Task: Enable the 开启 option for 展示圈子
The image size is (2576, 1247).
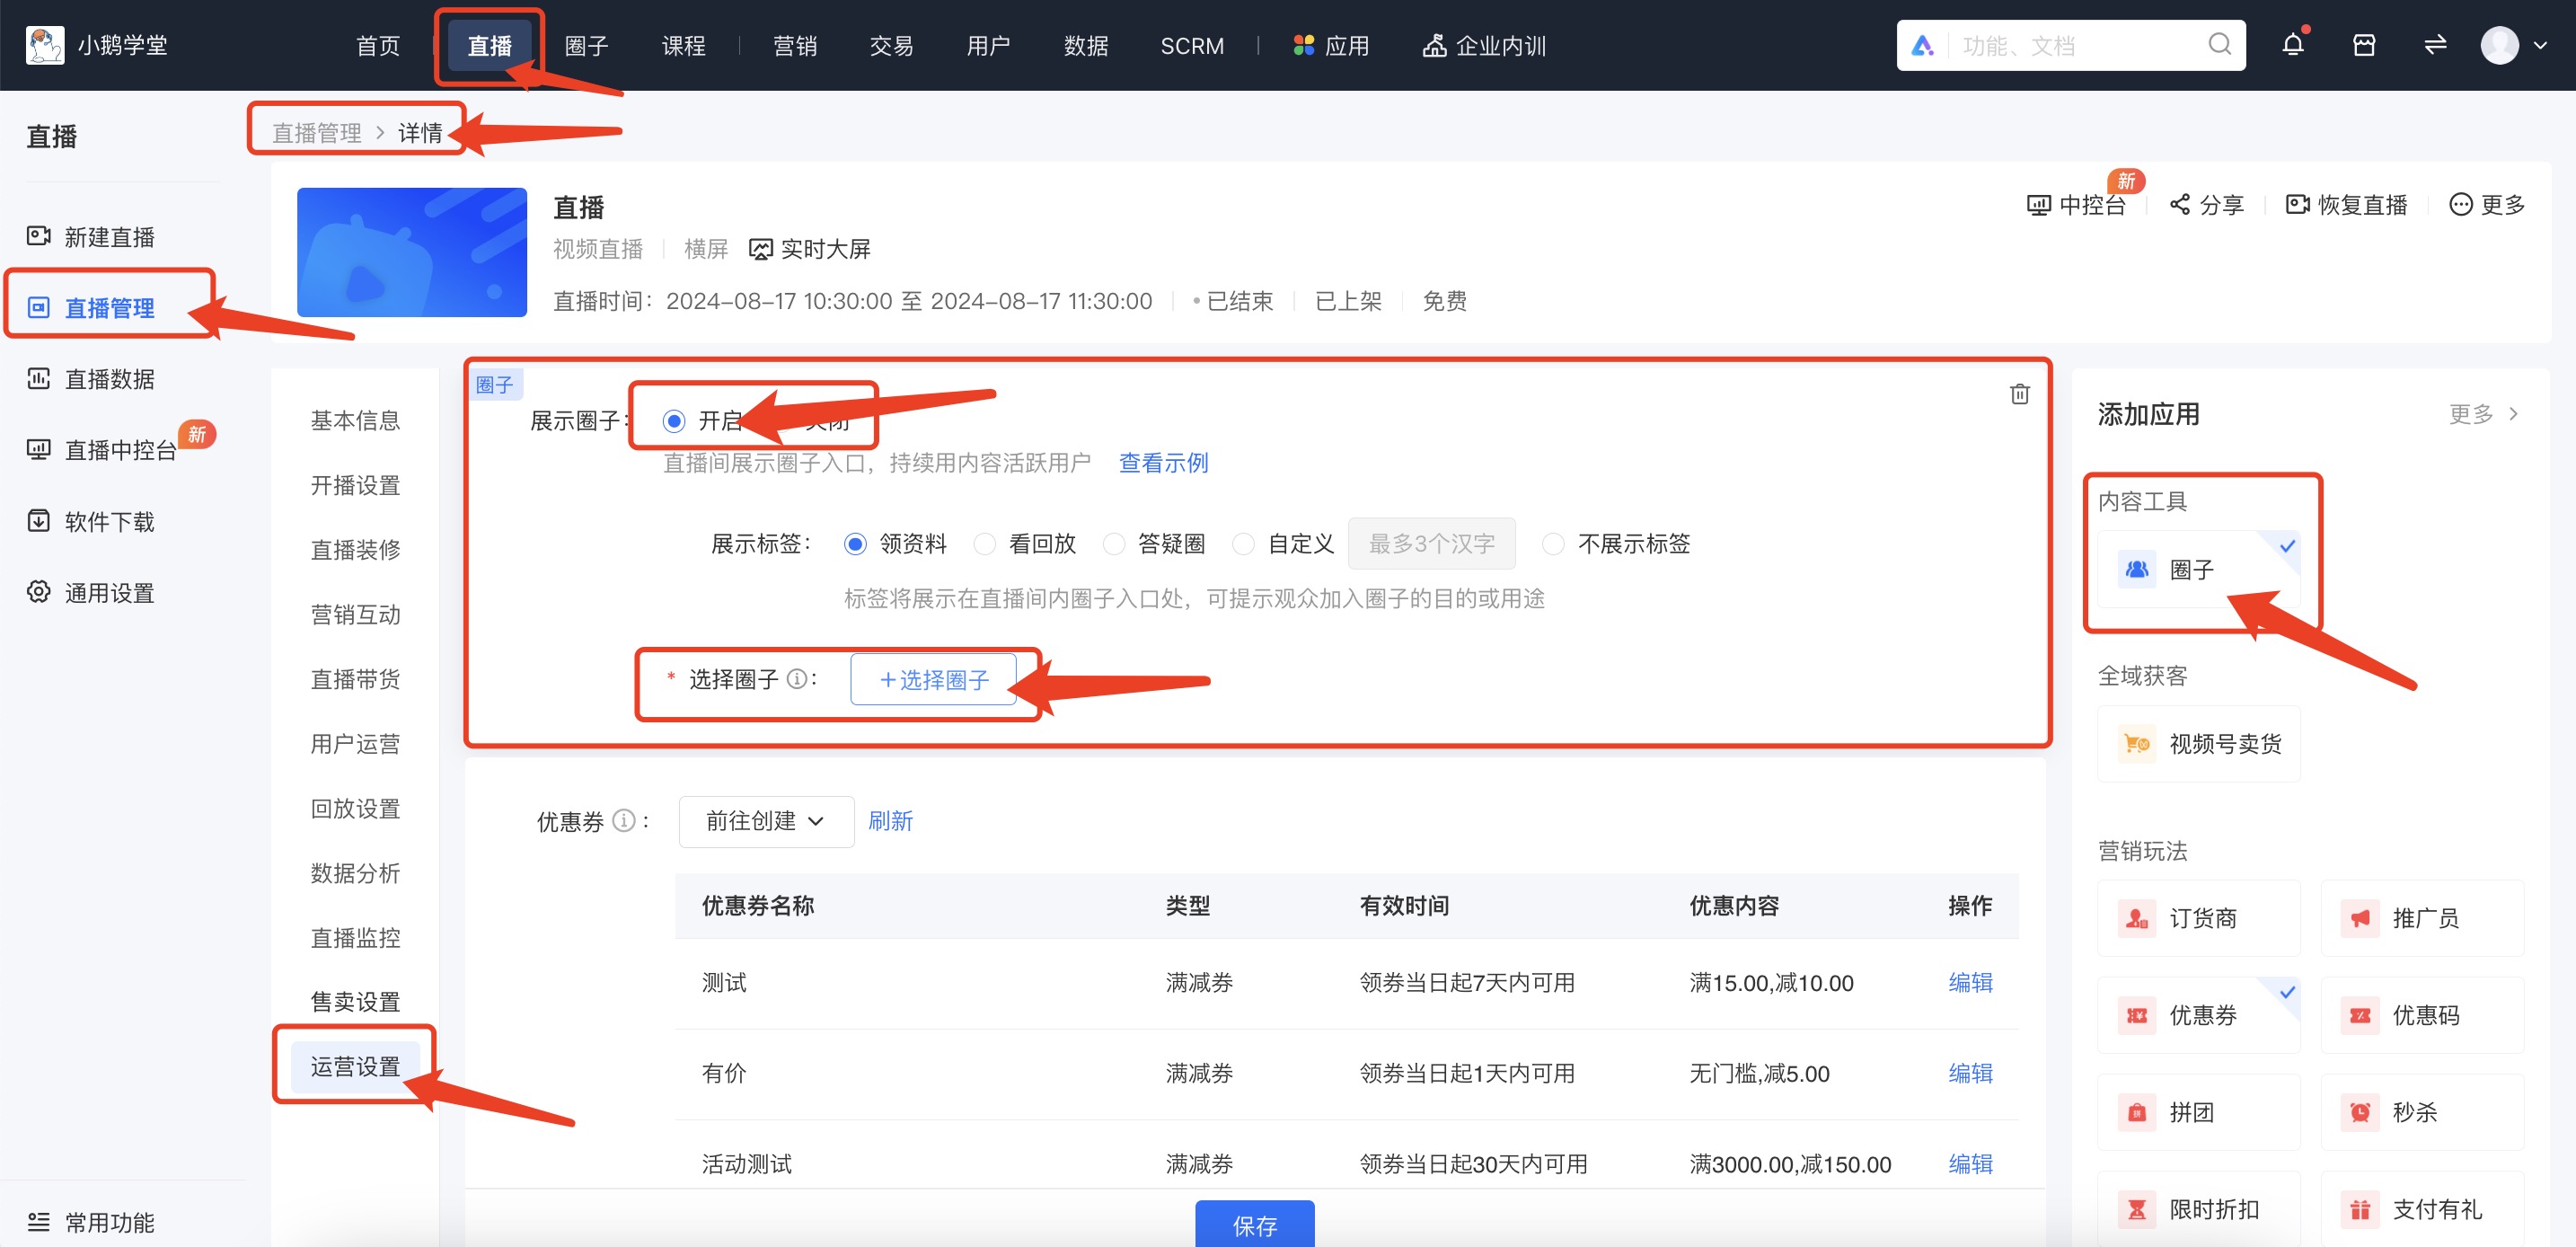Action: (x=674, y=421)
